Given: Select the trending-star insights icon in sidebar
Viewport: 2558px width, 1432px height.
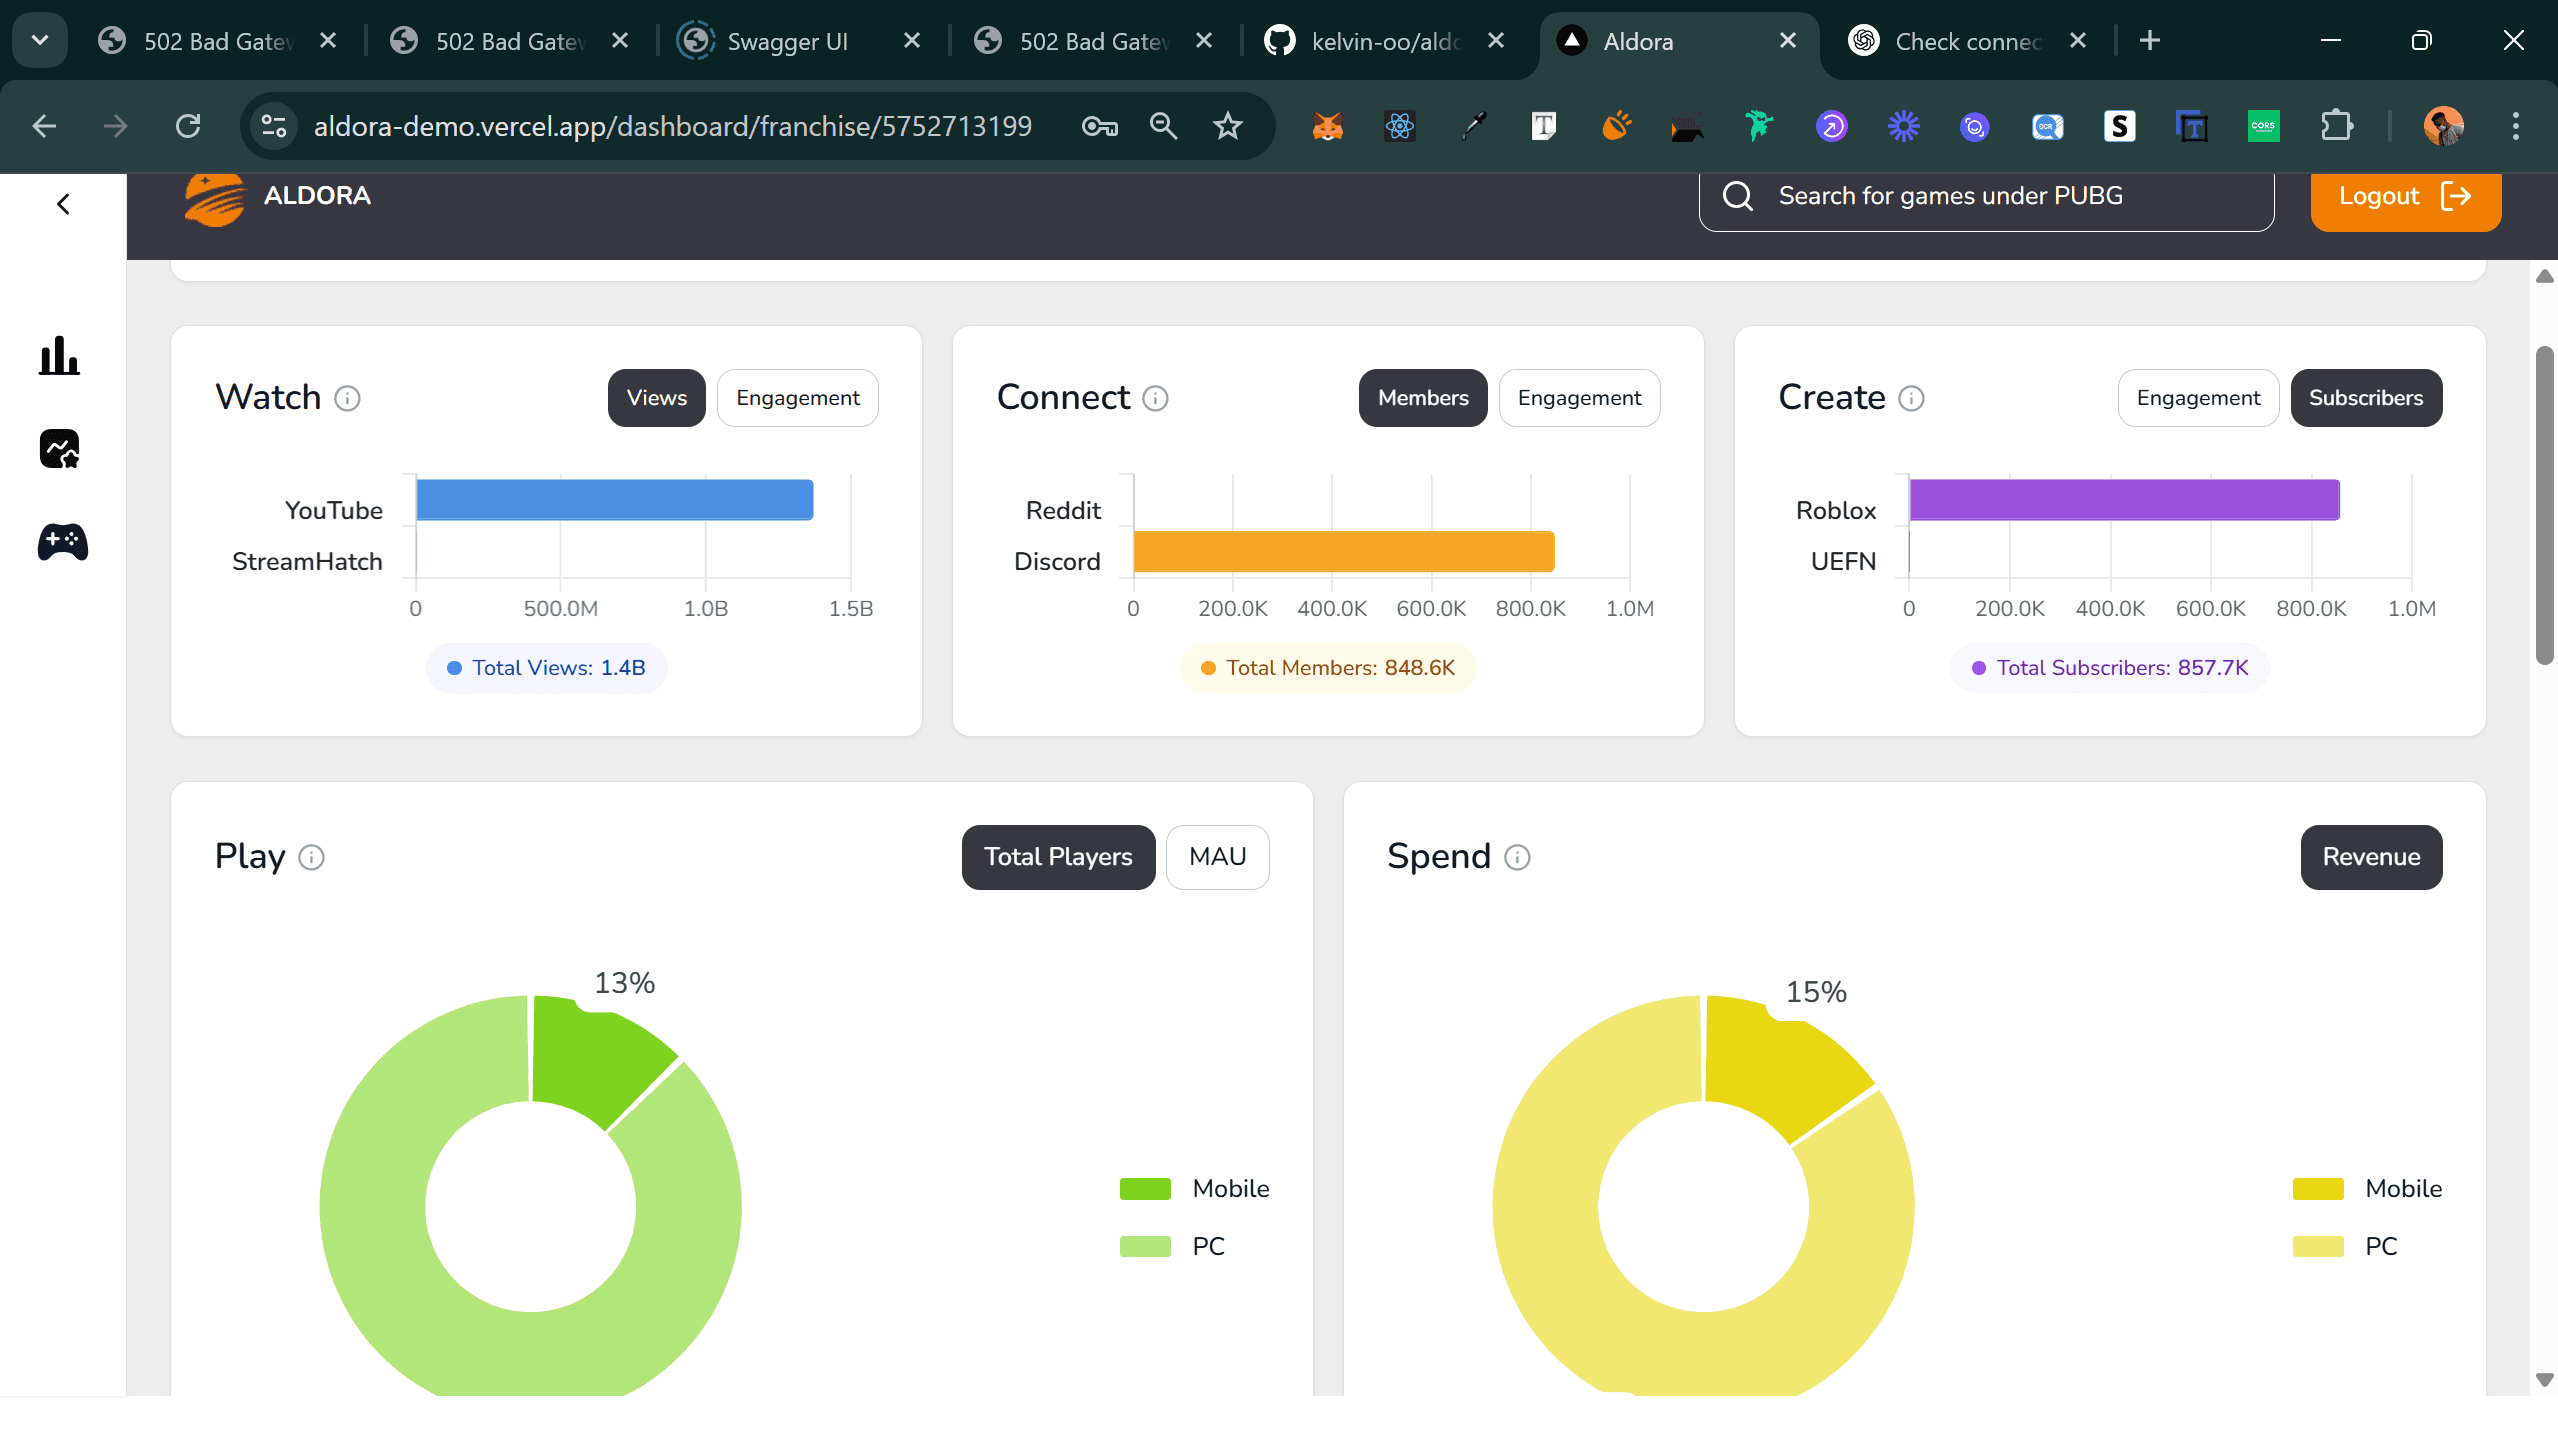Looking at the screenshot, I should tap(59, 449).
